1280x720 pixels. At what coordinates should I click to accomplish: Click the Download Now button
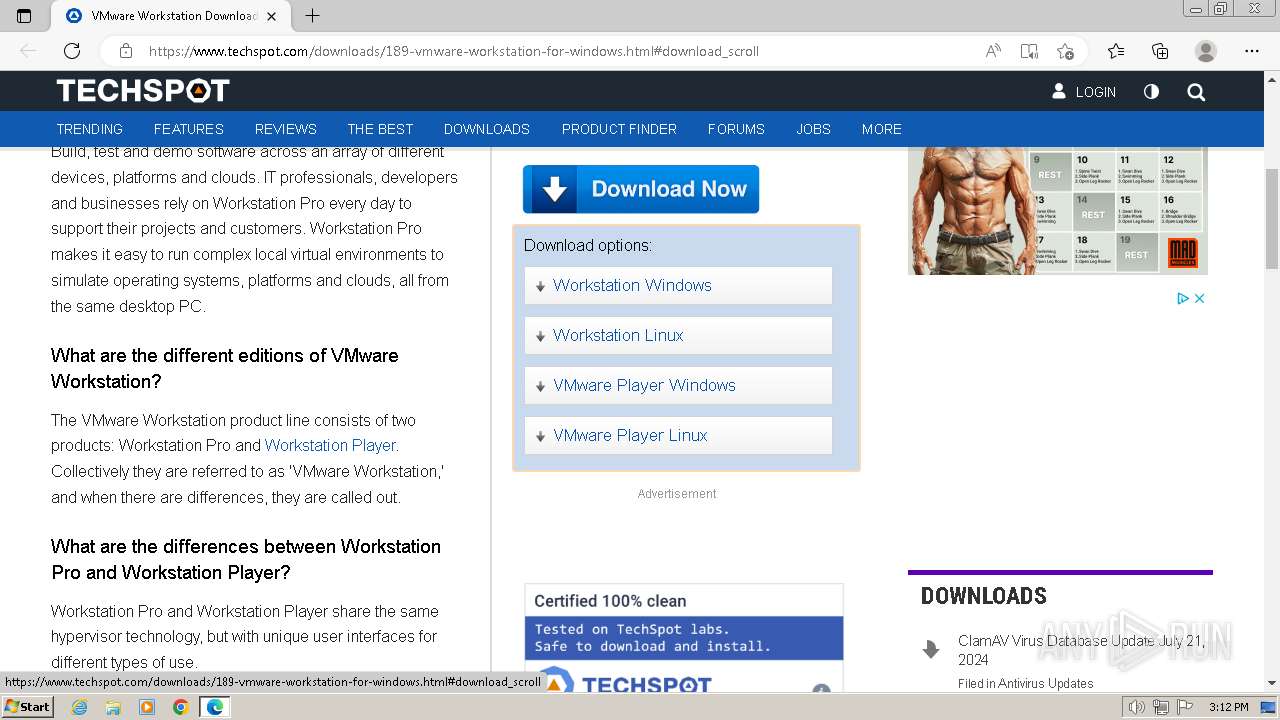(641, 189)
